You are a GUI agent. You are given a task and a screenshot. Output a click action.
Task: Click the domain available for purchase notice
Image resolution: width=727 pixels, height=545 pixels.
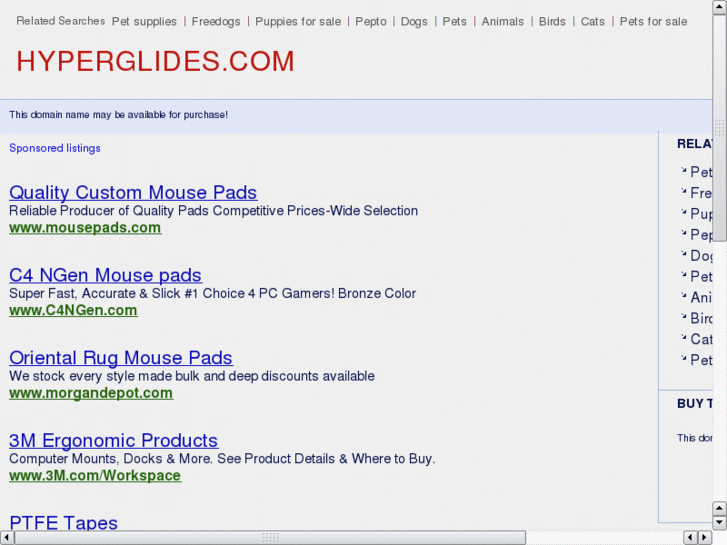coord(119,115)
